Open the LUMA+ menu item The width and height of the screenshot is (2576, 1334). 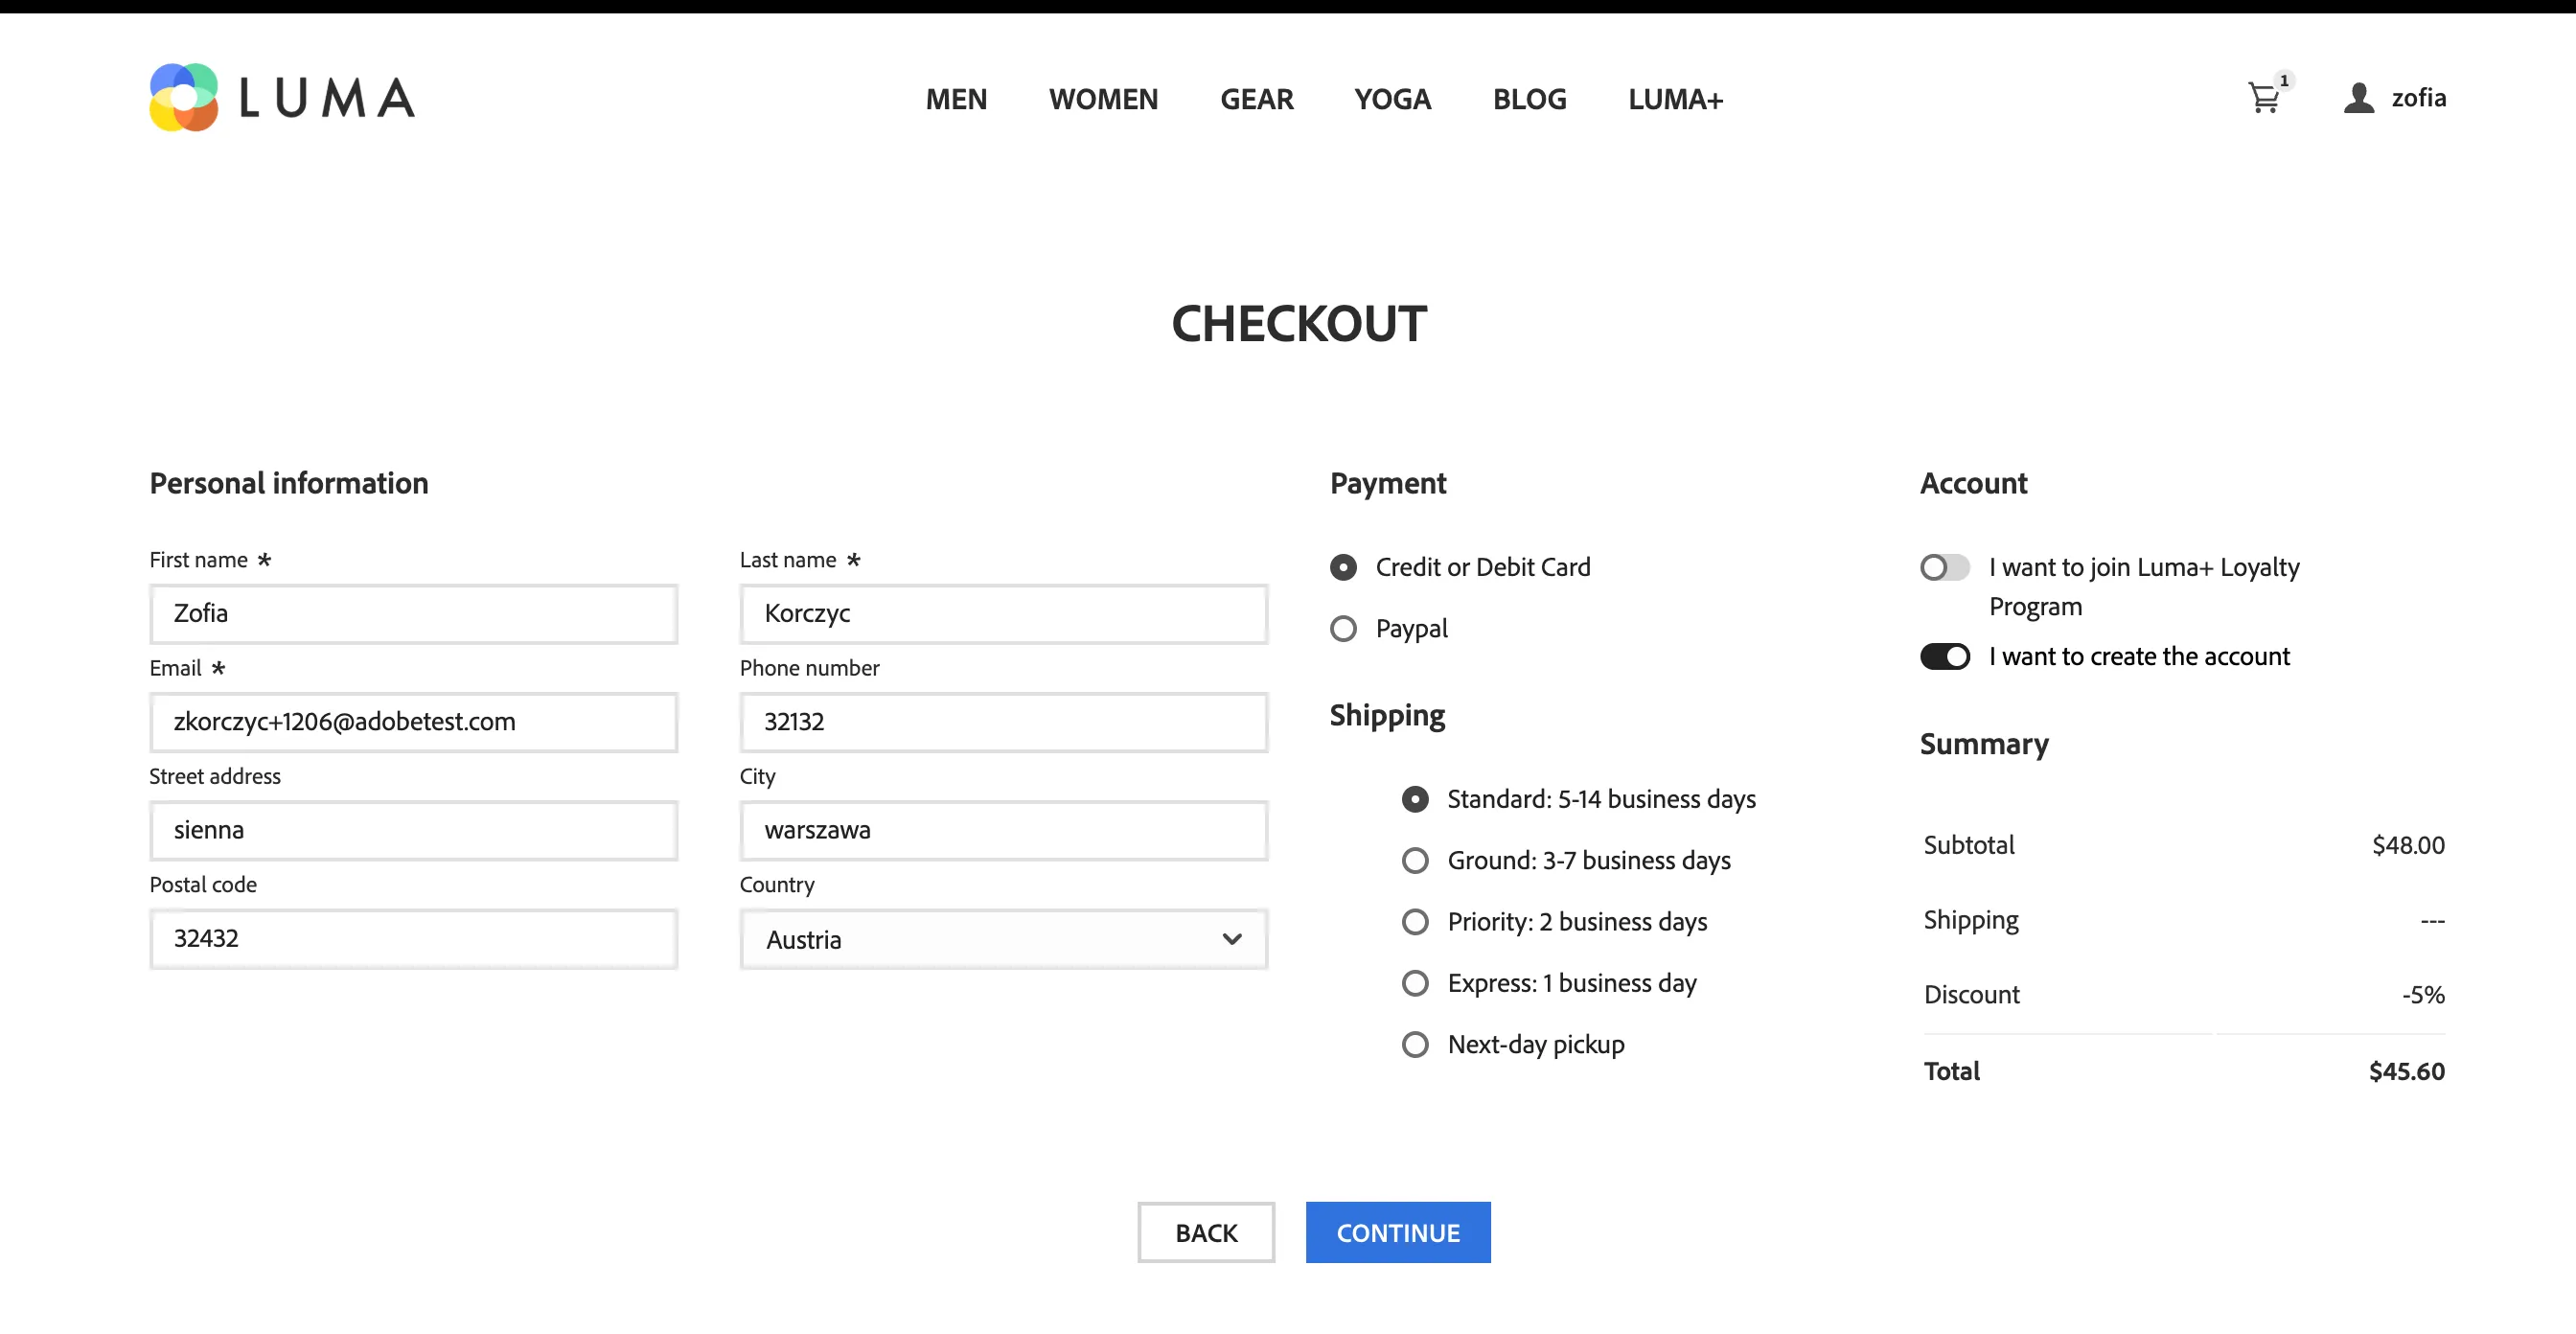[x=1676, y=99]
